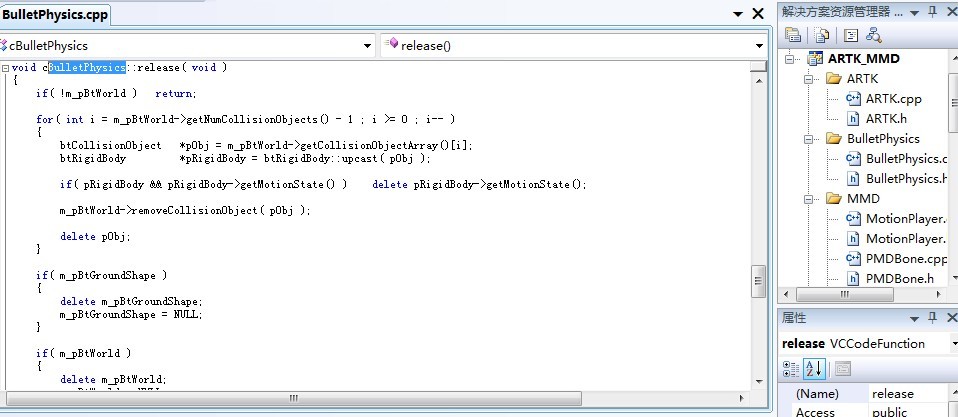Select BulletPhysics.cpp file in the tree
The height and width of the screenshot is (417, 958).
tap(907, 159)
